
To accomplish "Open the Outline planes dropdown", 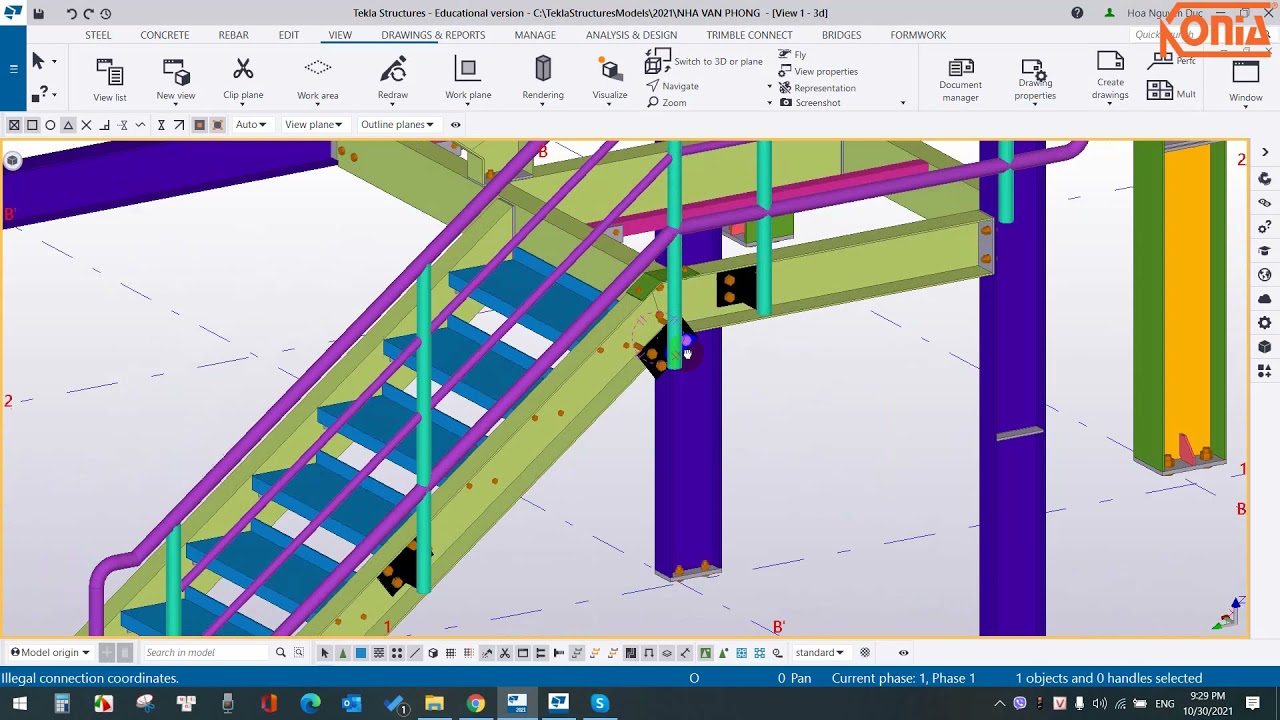I will point(397,125).
